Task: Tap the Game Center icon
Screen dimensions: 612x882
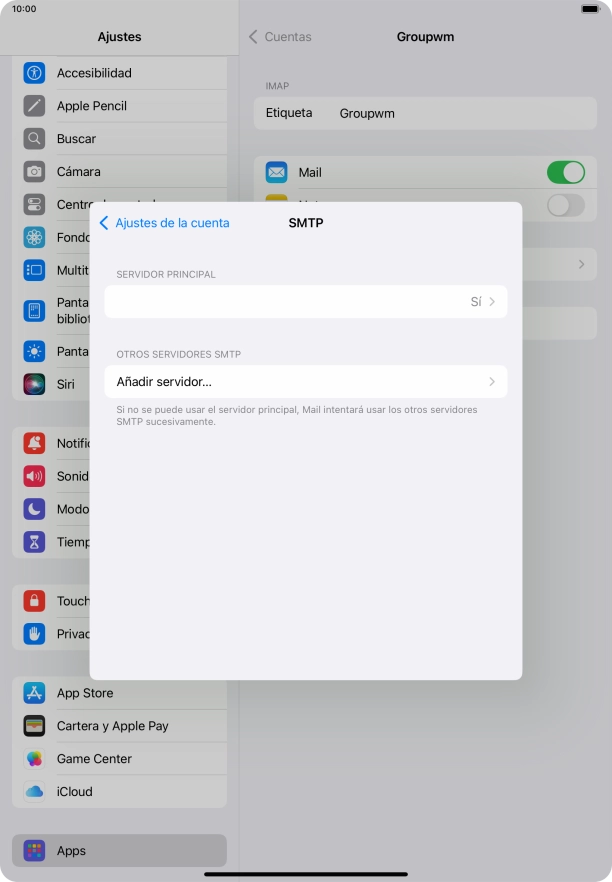Action: click(x=35, y=759)
